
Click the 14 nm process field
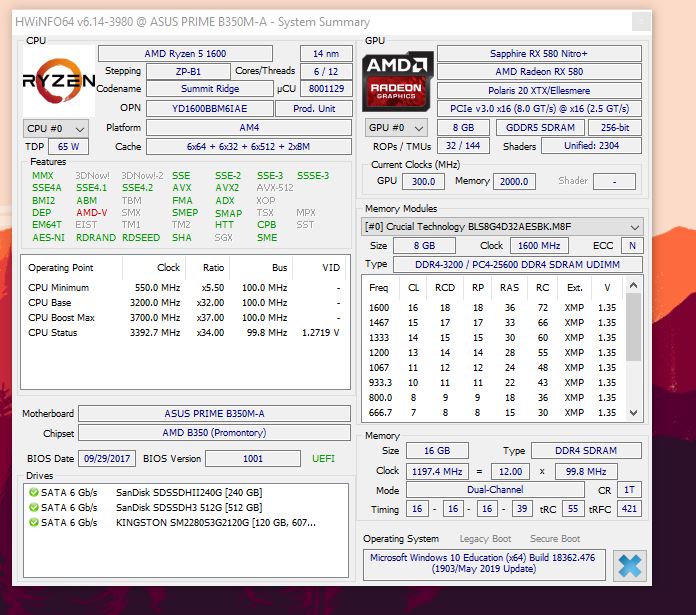click(326, 54)
